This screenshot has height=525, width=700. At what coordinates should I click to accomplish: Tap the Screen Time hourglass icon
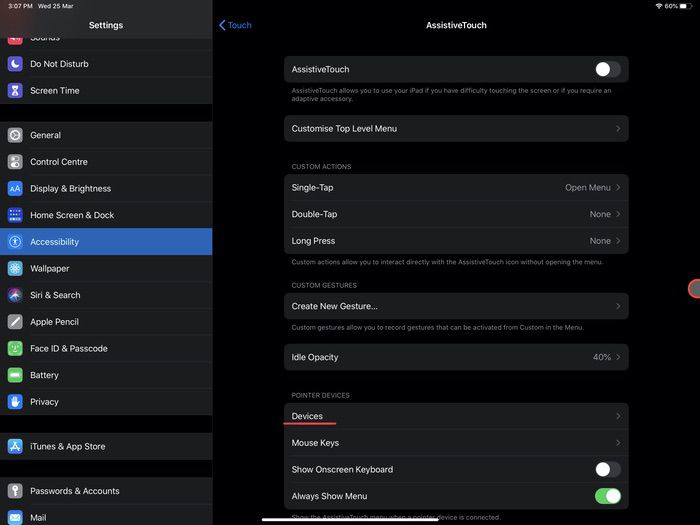(15, 91)
